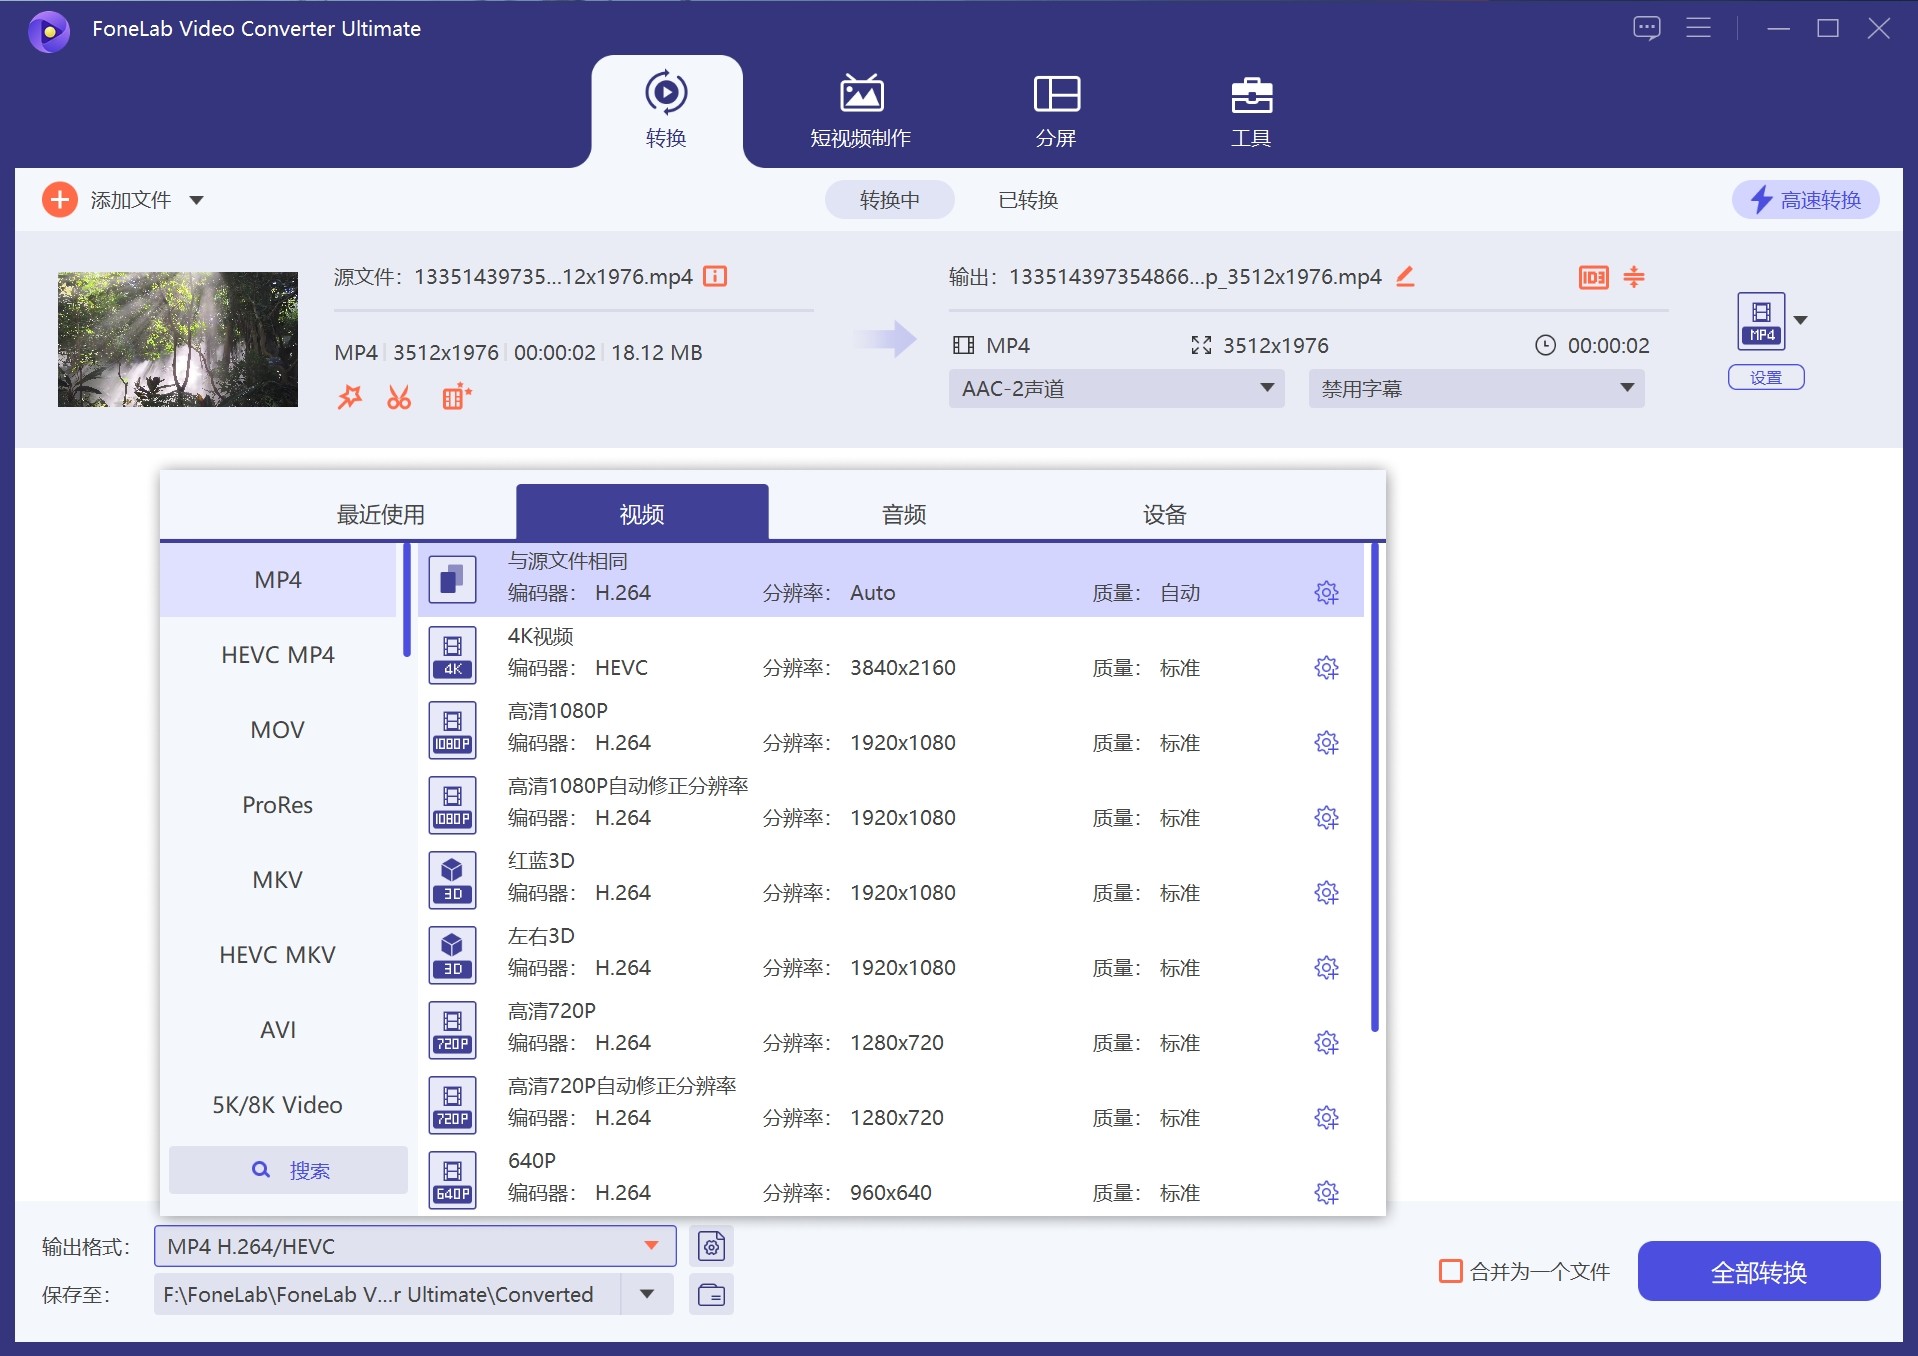1918x1356 pixels.
Task: Click the custom profile settings icon beside output format
Action: pyautogui.click(x=711, y=1247)
